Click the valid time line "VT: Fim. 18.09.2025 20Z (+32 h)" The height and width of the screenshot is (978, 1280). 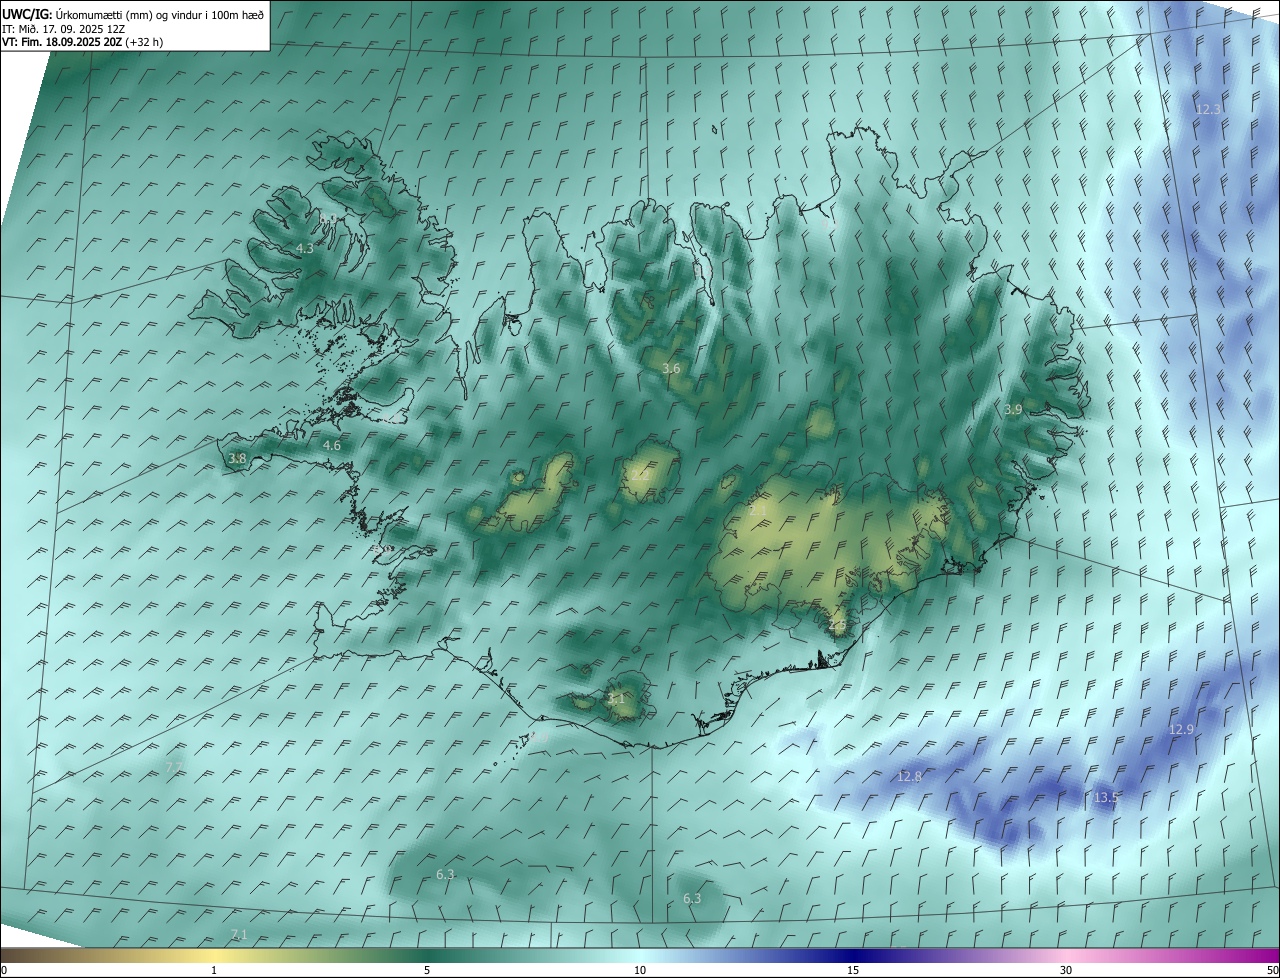coord(82,42)
